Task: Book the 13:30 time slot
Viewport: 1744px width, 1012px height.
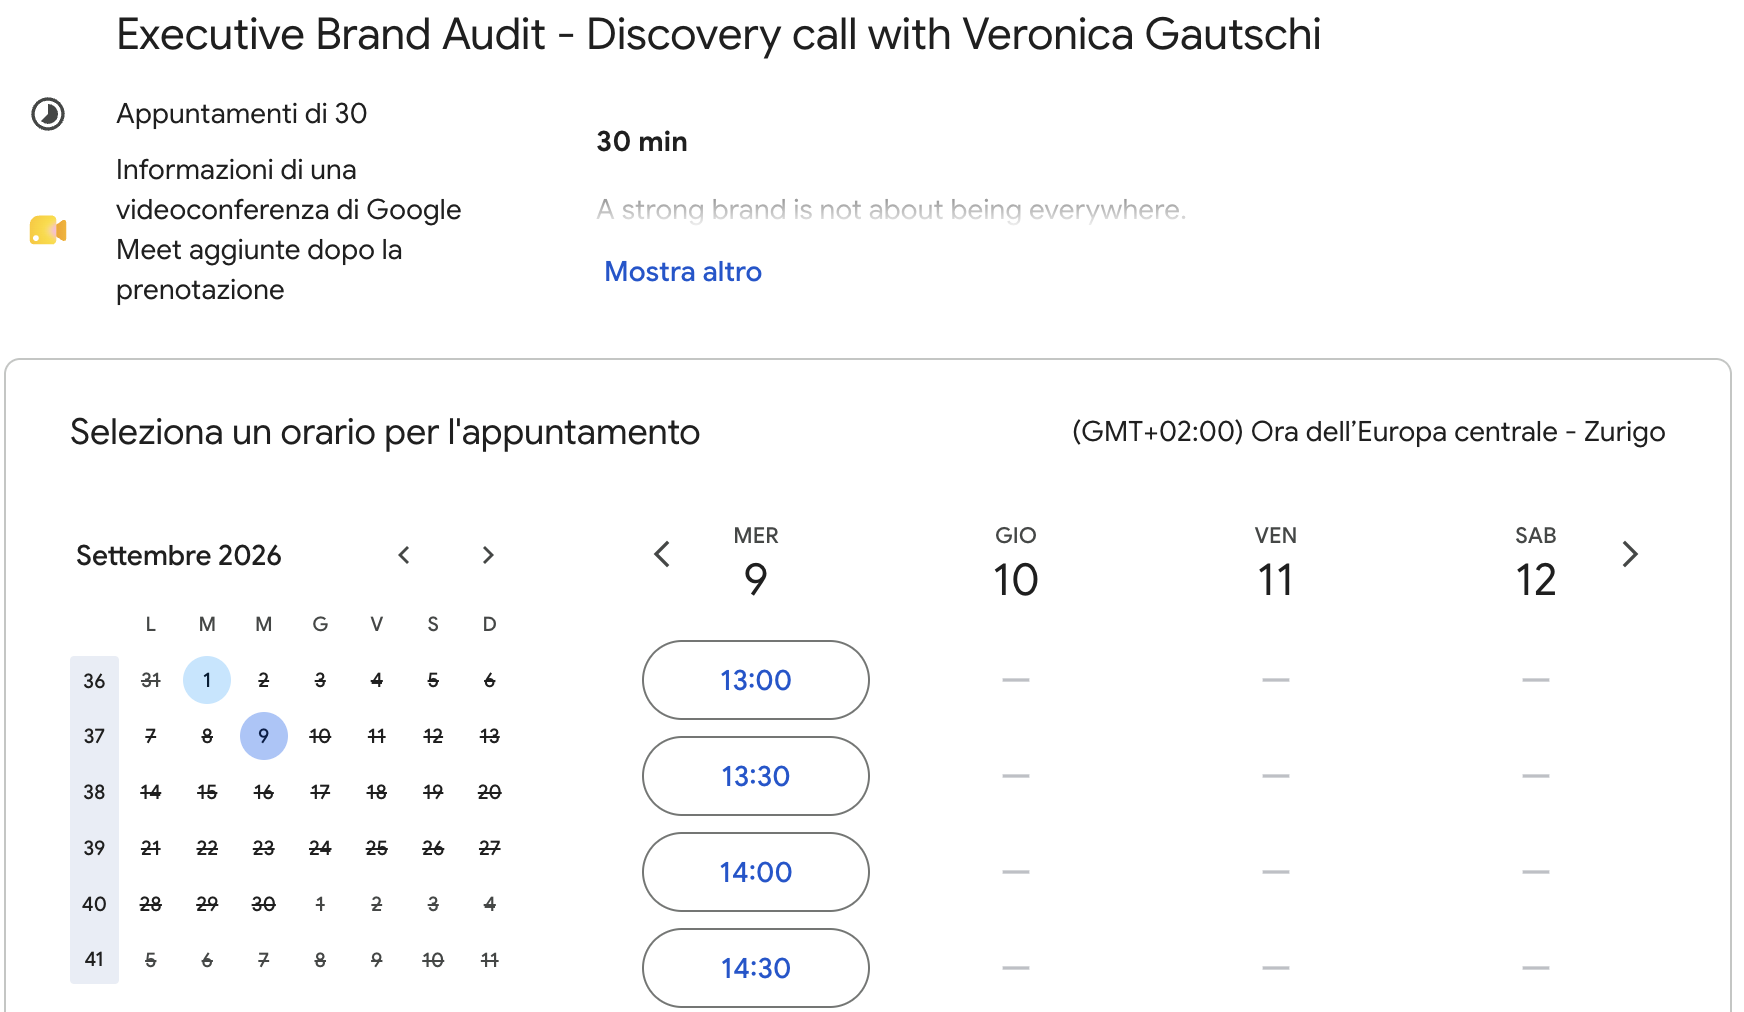Action: coord(756,776)
